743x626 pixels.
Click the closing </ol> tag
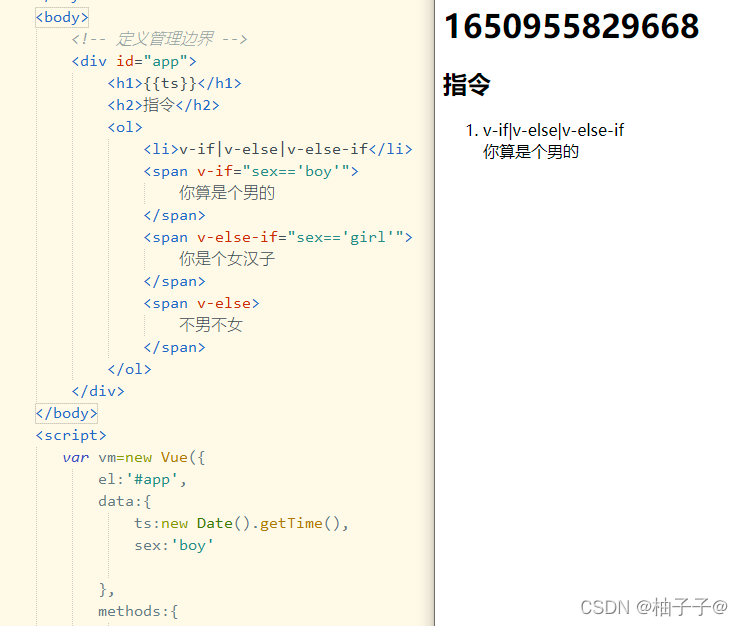pos(129,369)
